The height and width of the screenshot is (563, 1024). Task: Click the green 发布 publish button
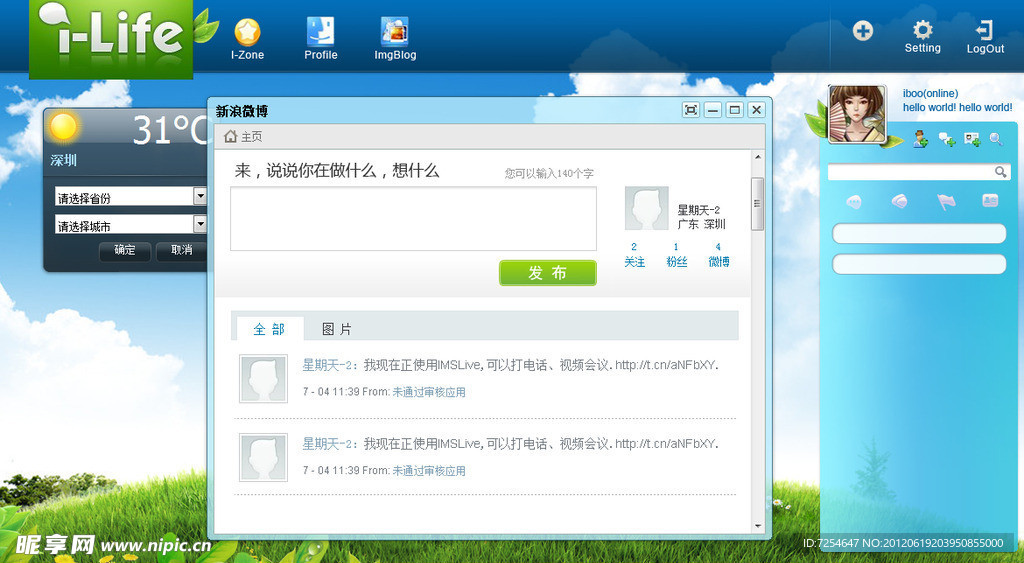point(547,273)
